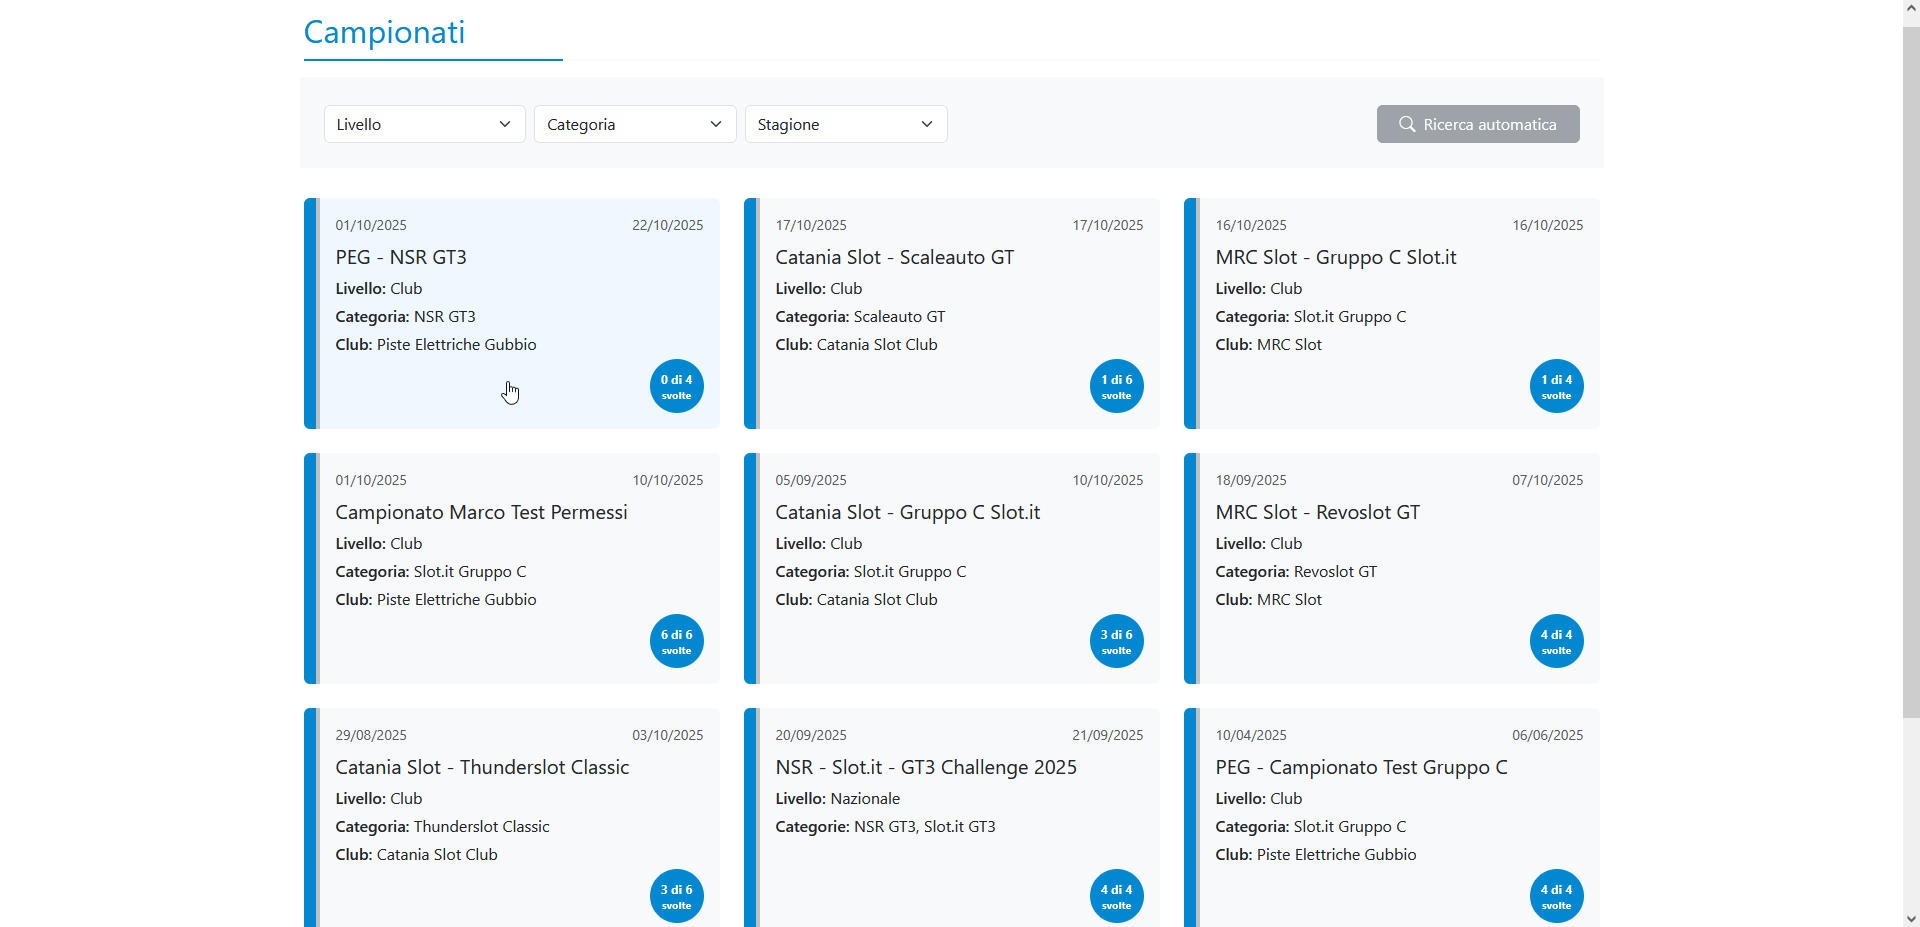
Task: Click the '4 di 4 svolte' badge on NSR - Slot.it - GT3 Challenge
Action: coord(1116,895)
